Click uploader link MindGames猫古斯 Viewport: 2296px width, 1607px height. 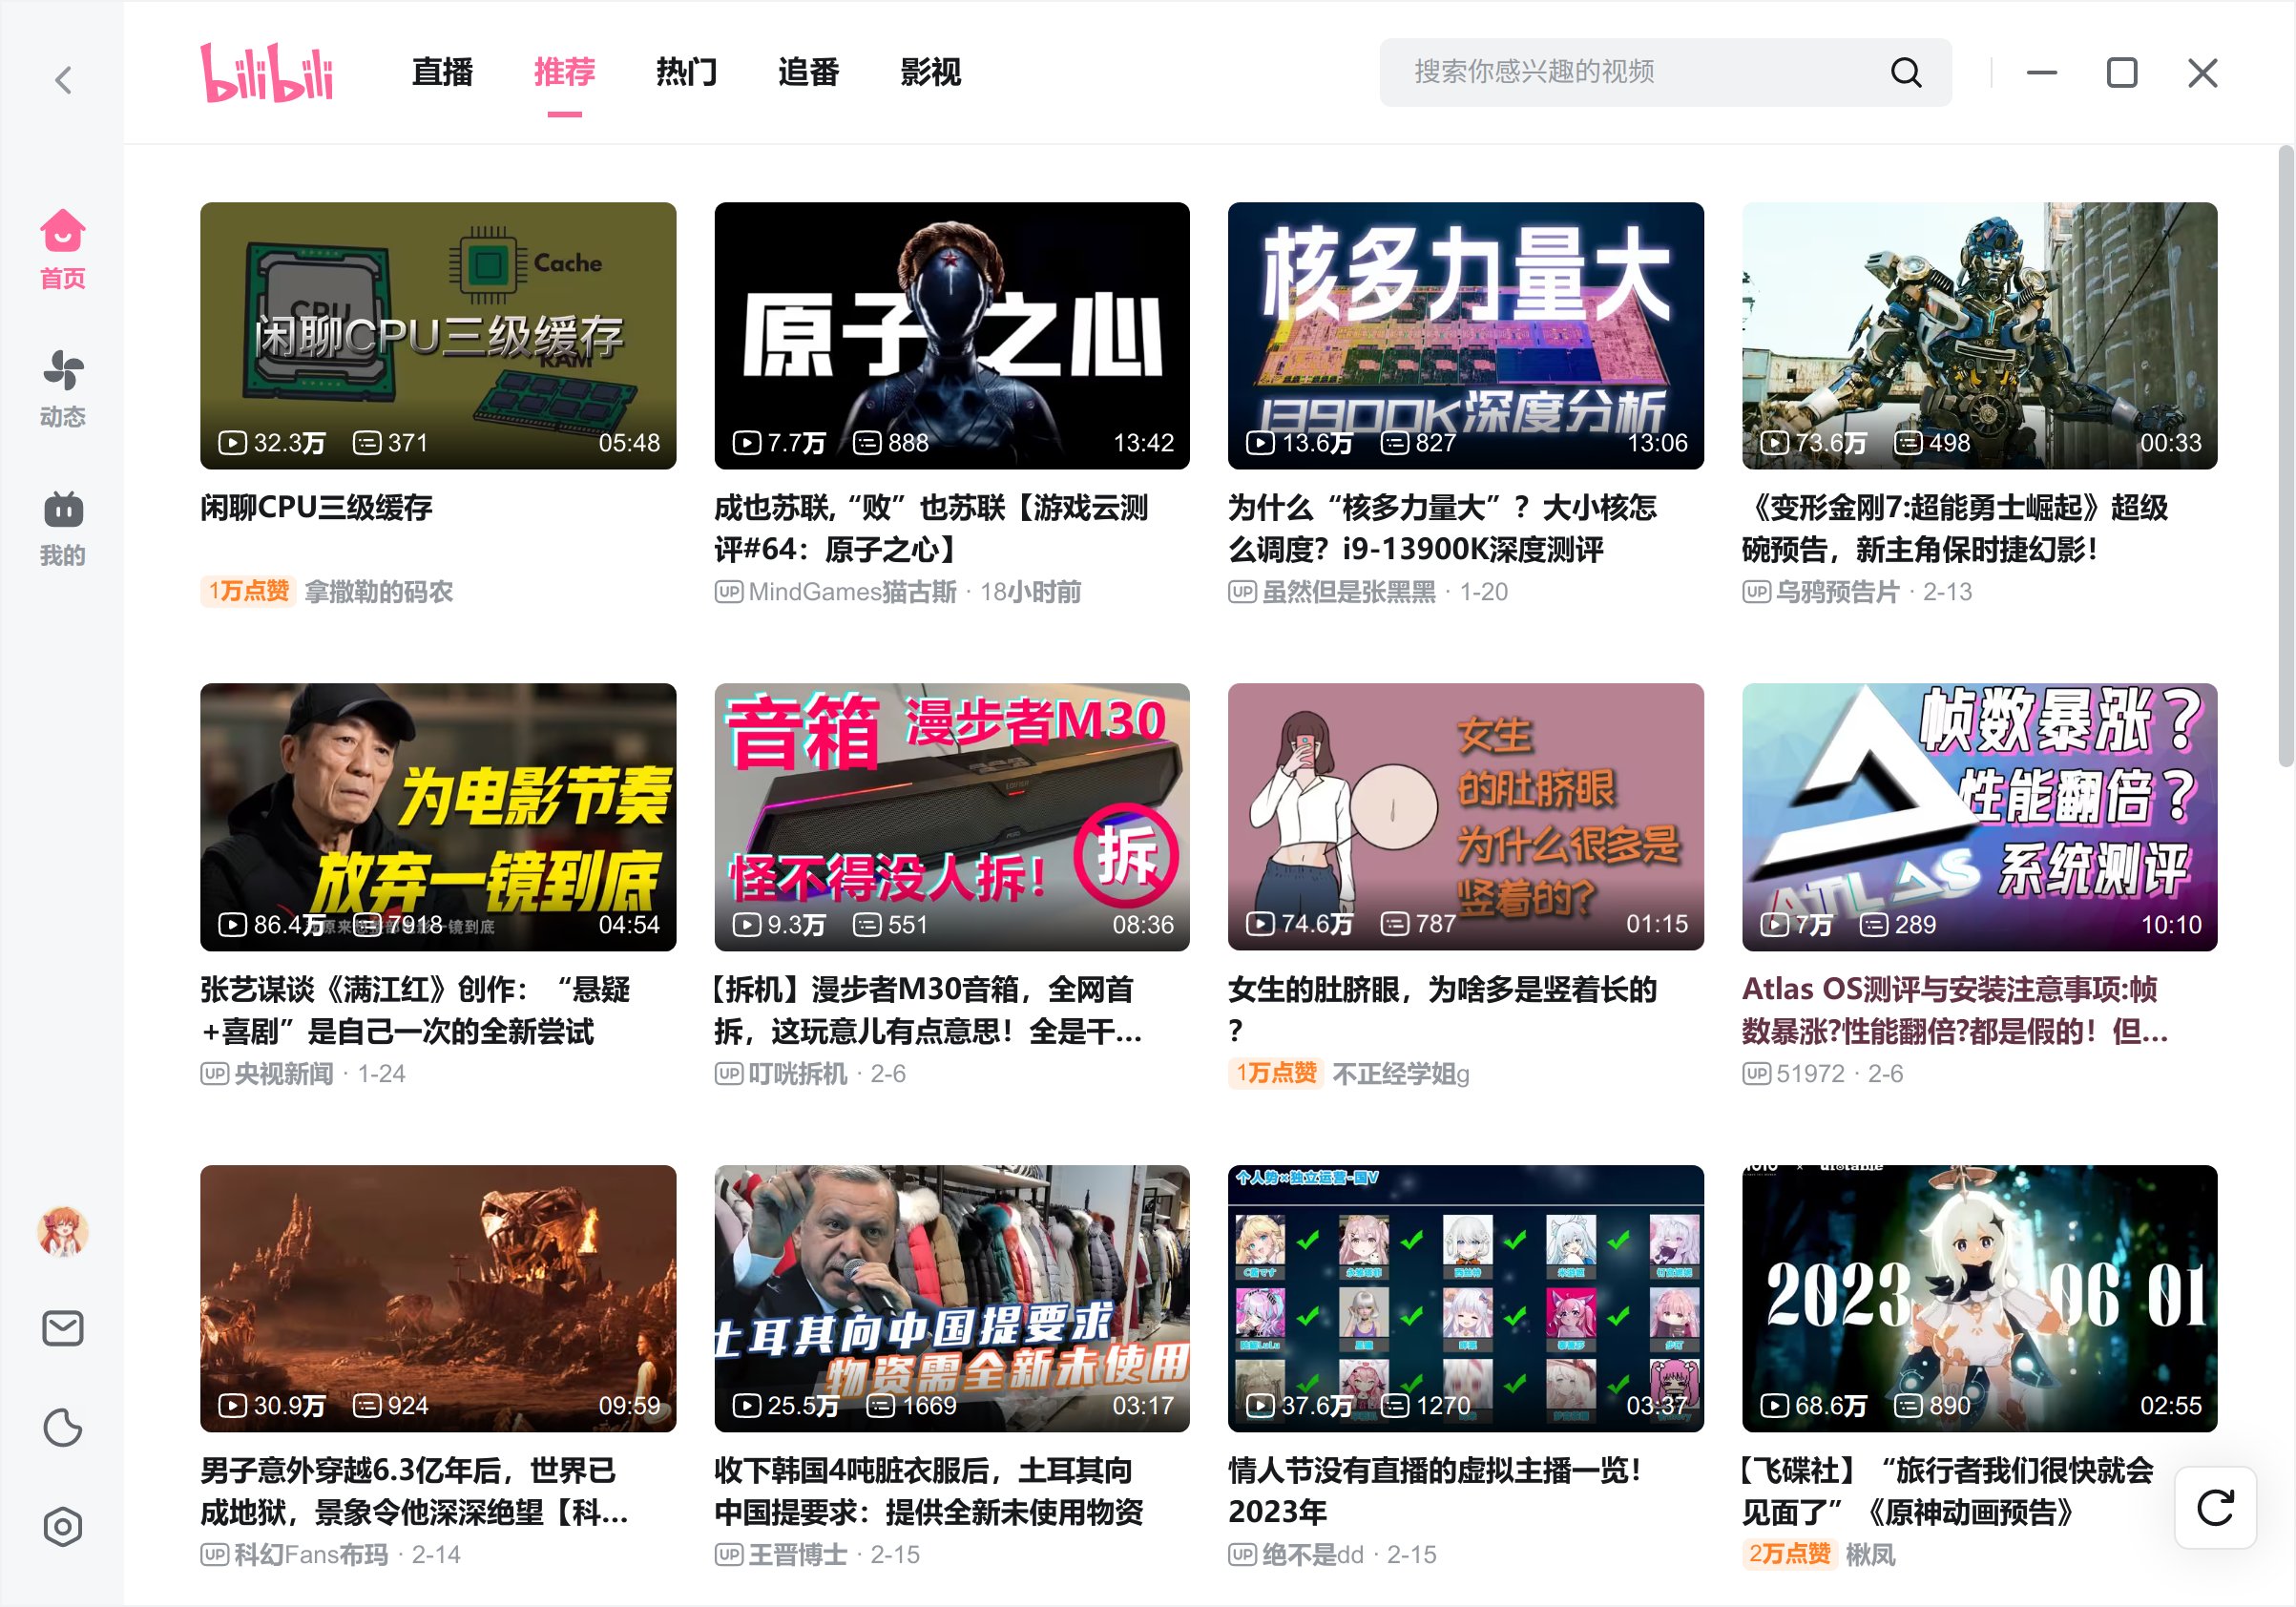(851, 591)
